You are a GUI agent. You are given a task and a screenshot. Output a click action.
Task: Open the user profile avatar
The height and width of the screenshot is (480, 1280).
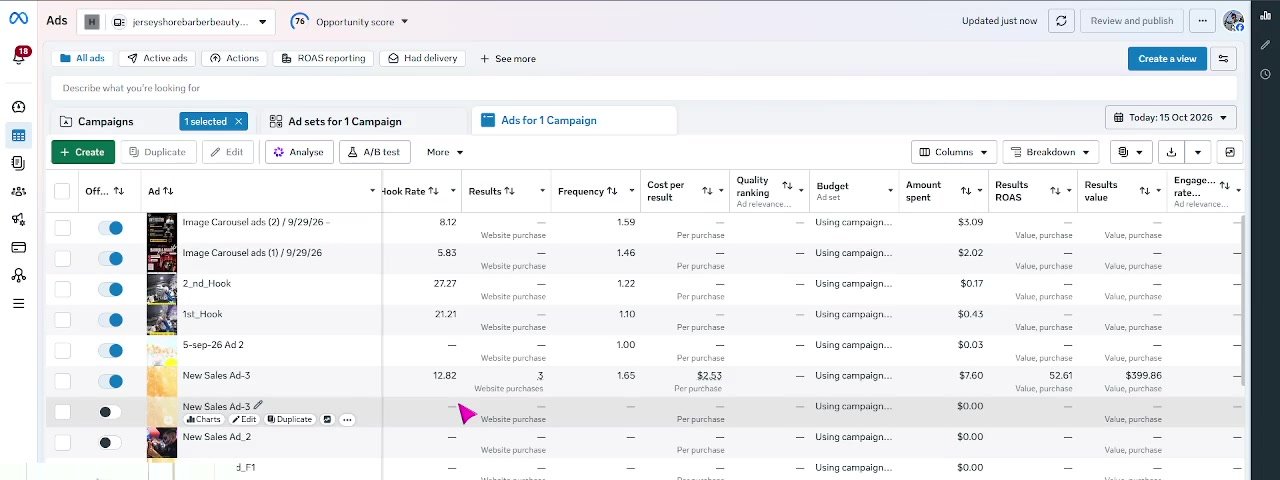tap(1233, 21)
